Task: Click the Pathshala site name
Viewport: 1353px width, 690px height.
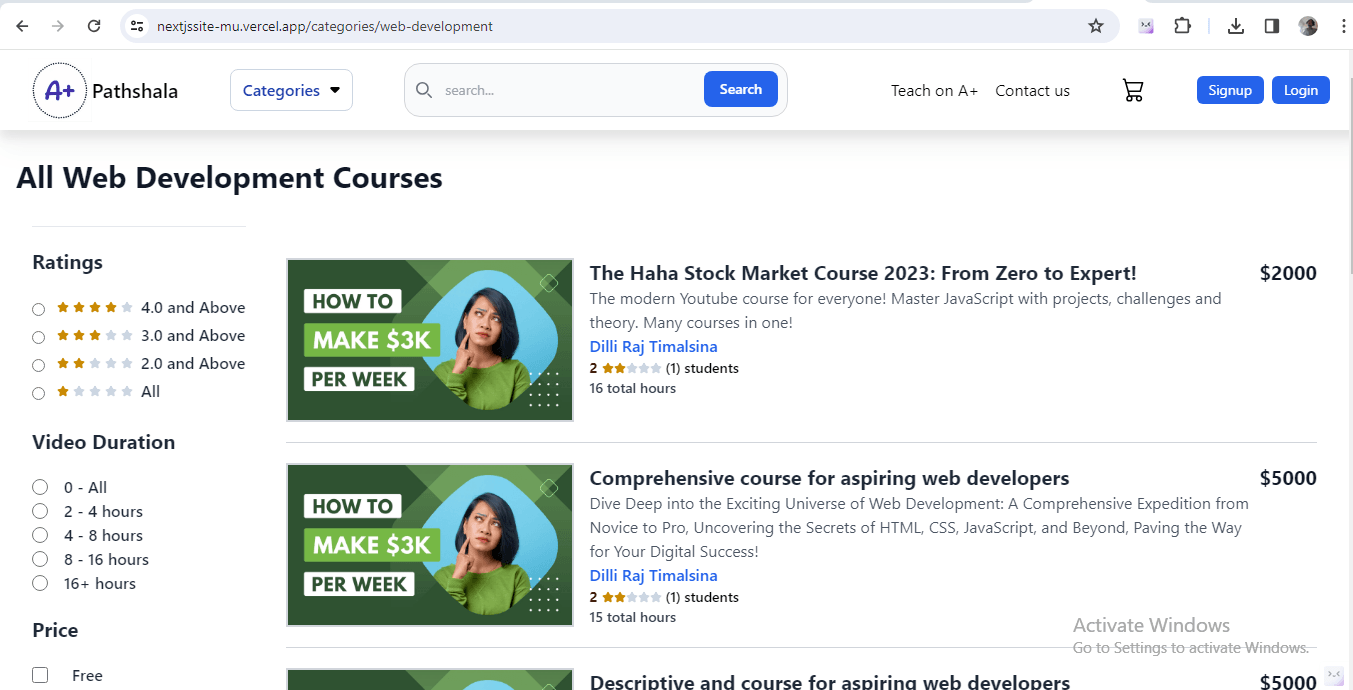Action: point(135,91)
